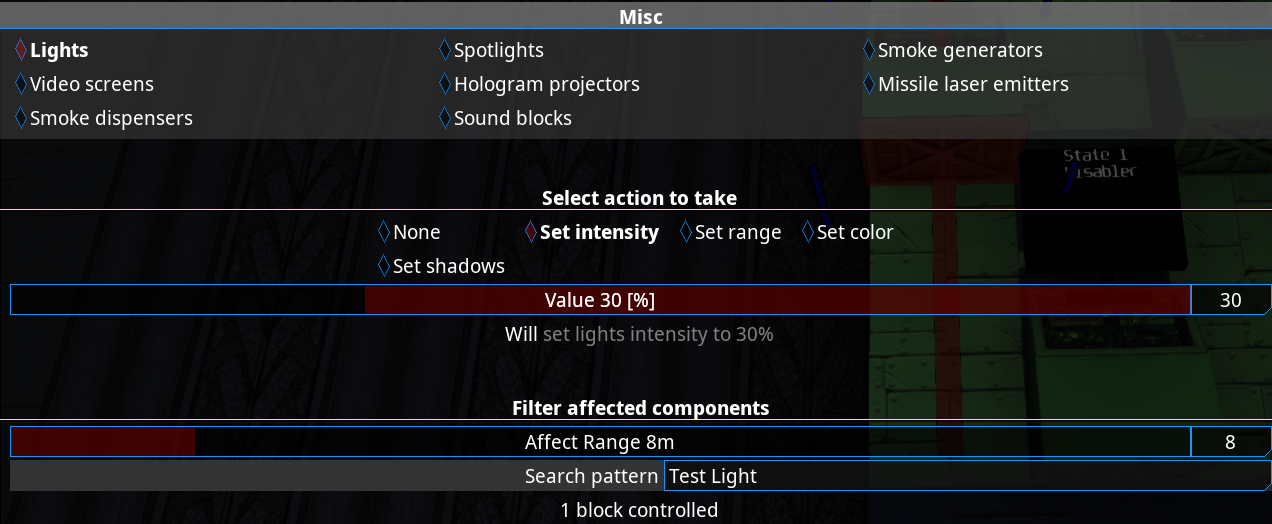The image size is (1272, 524).
Task: Select Smoke generators option
Action: click(952, 50)
